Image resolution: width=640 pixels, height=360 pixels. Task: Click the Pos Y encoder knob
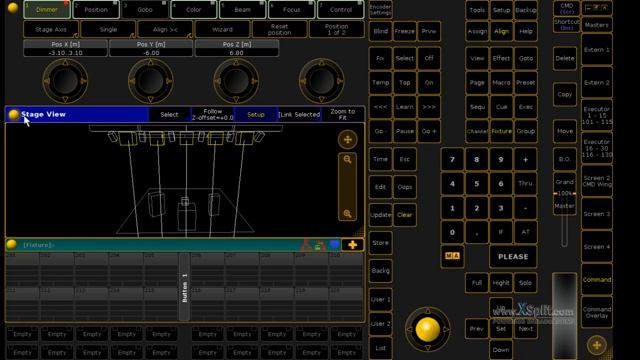coord(151,81)
